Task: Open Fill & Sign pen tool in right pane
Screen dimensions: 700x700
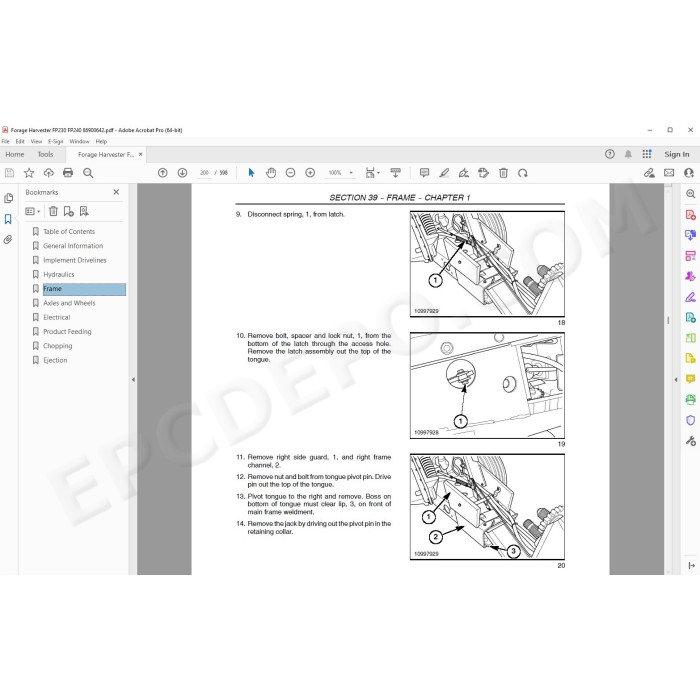Action: coord(691,297)
